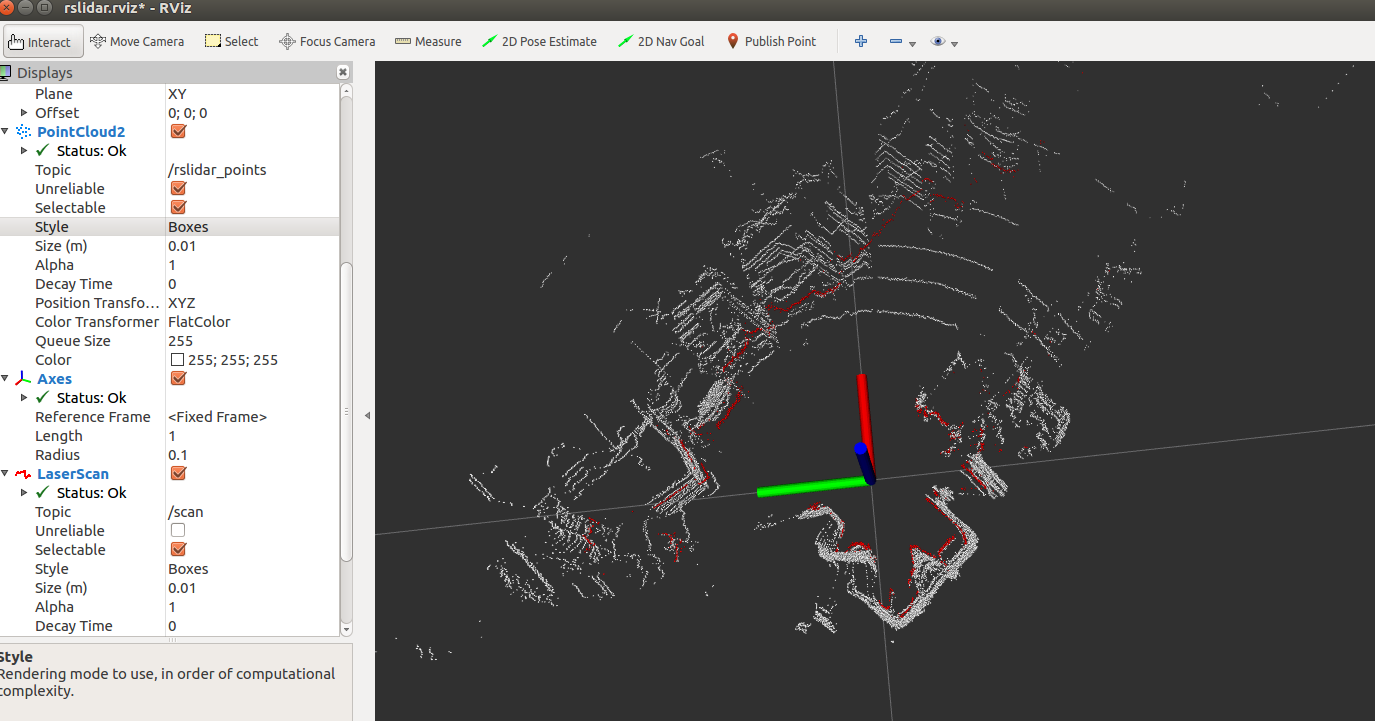This screenshot has height=721, width=1375.
Task: Collapse the LaserScan tree entry
Action: click(x=8, y=473)
